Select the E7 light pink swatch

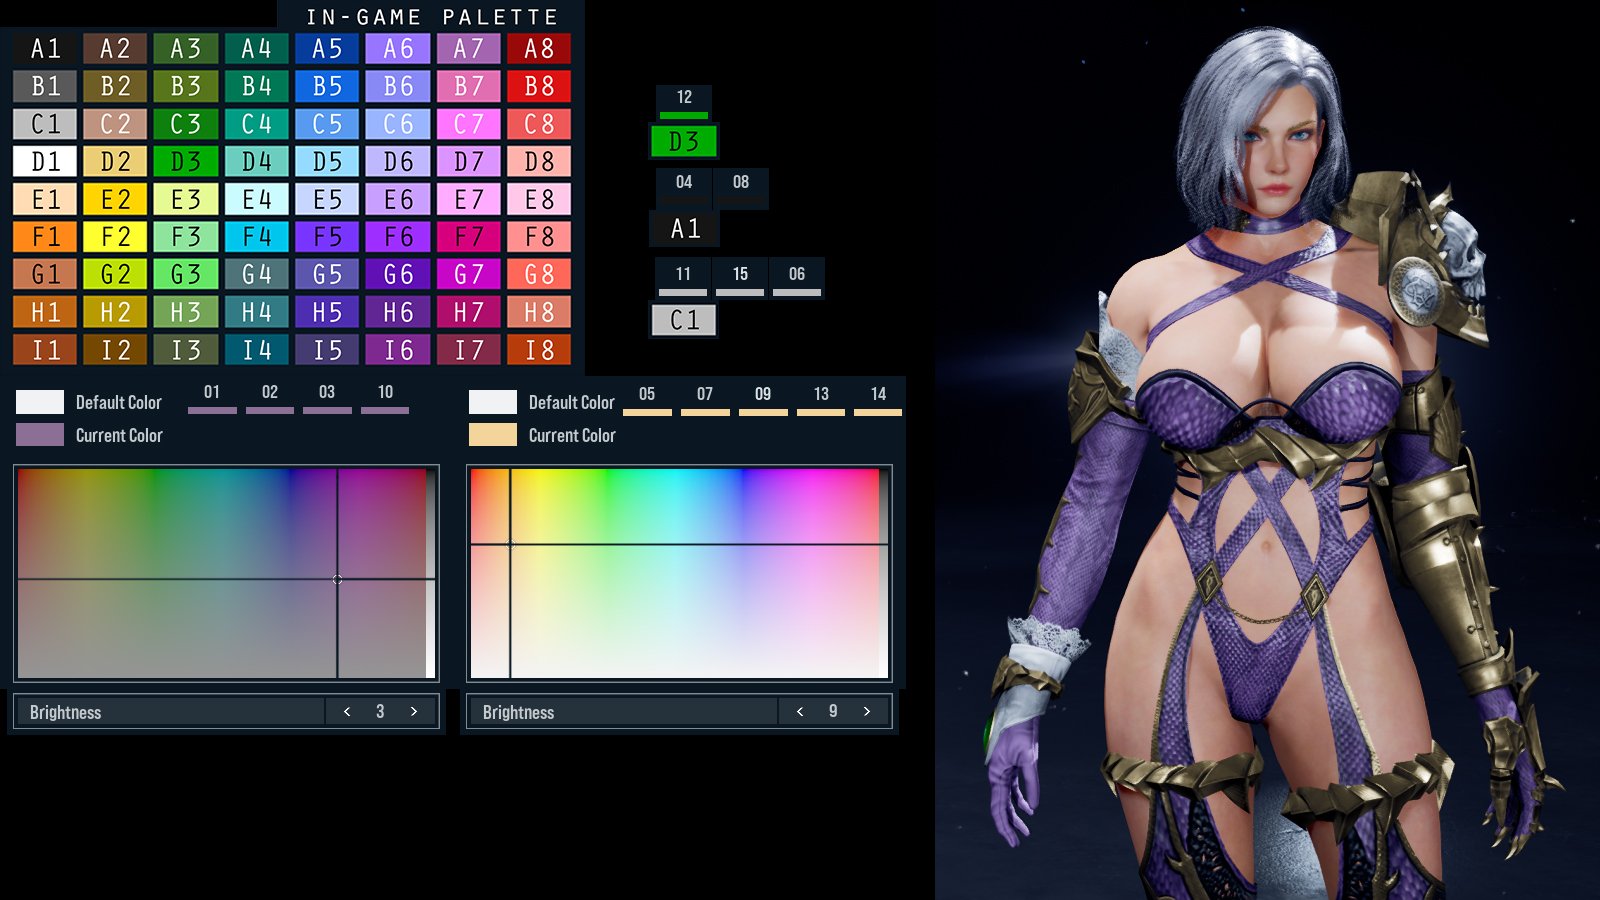coord(468,199)
